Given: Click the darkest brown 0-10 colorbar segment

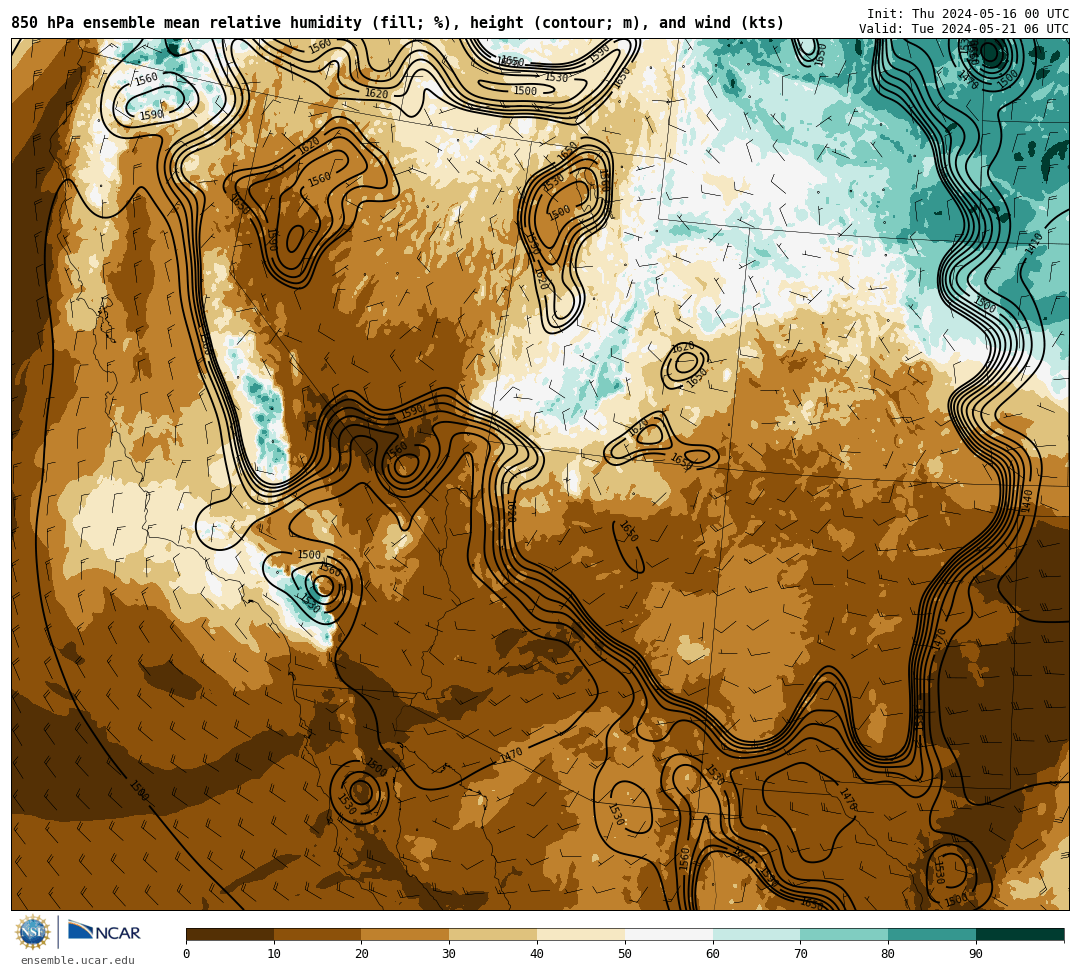Looking at the screenshot, I should point(230,934).
